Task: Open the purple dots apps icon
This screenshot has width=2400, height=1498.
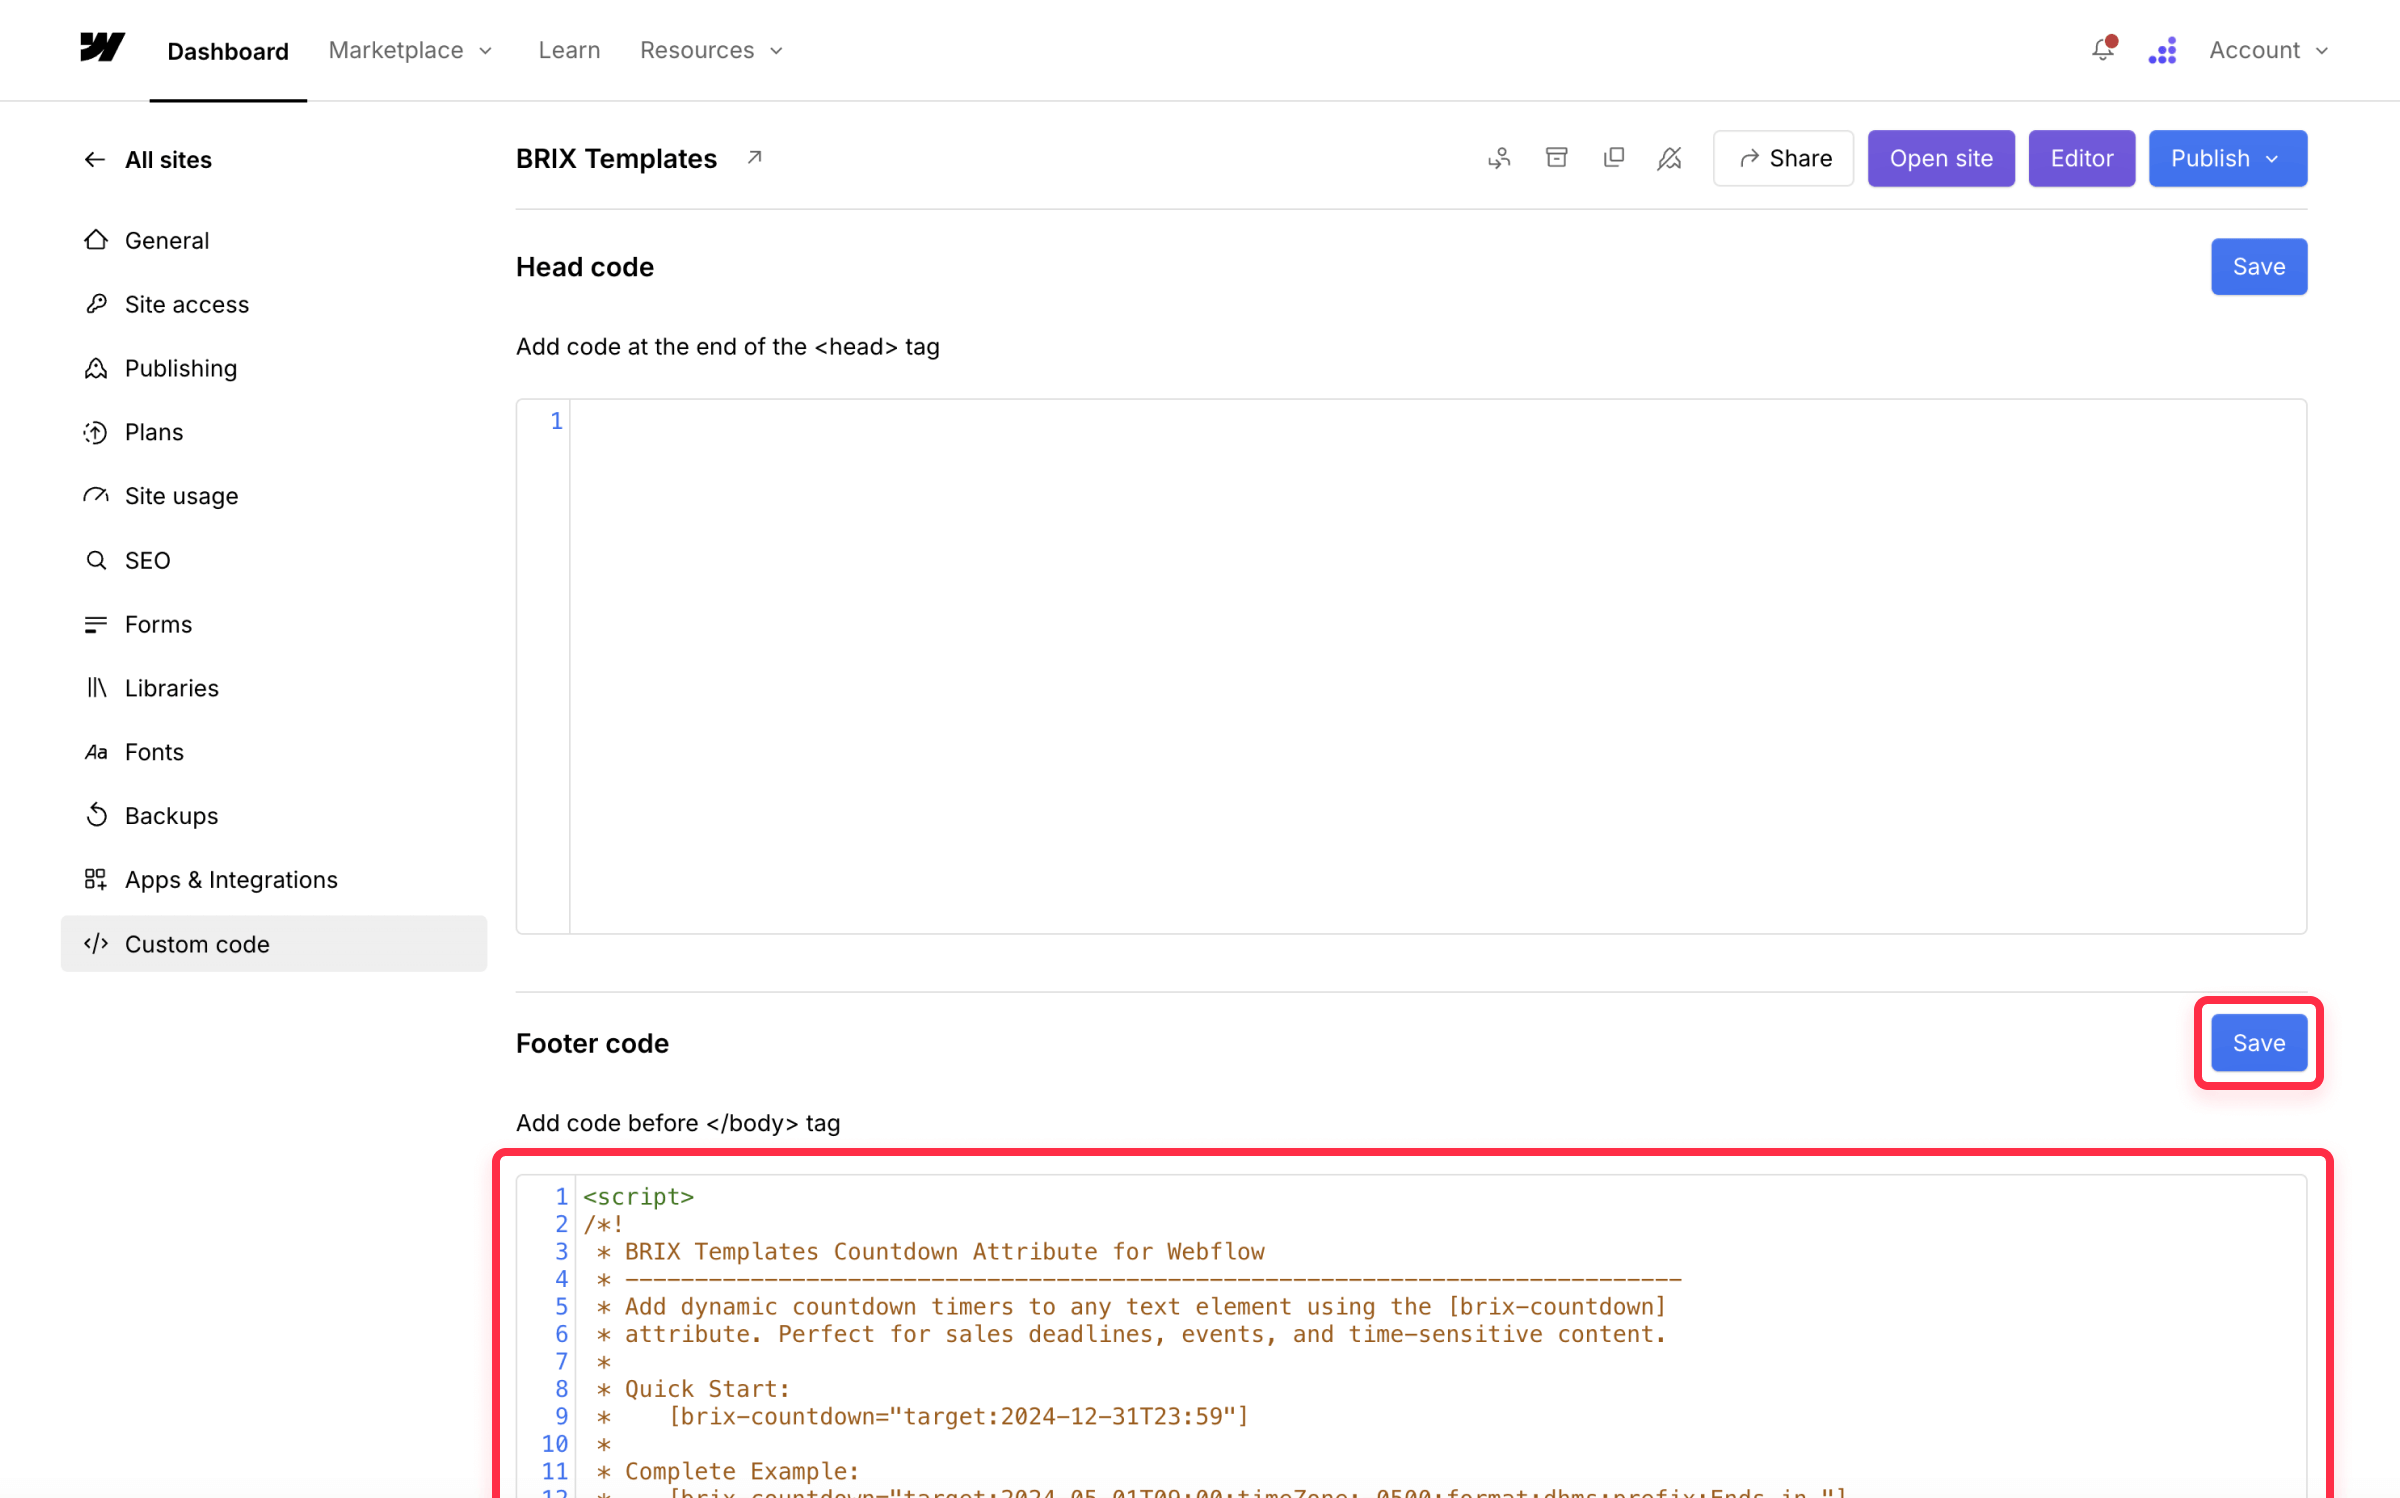Action: pyautogui.click(x=2162, y=50)
